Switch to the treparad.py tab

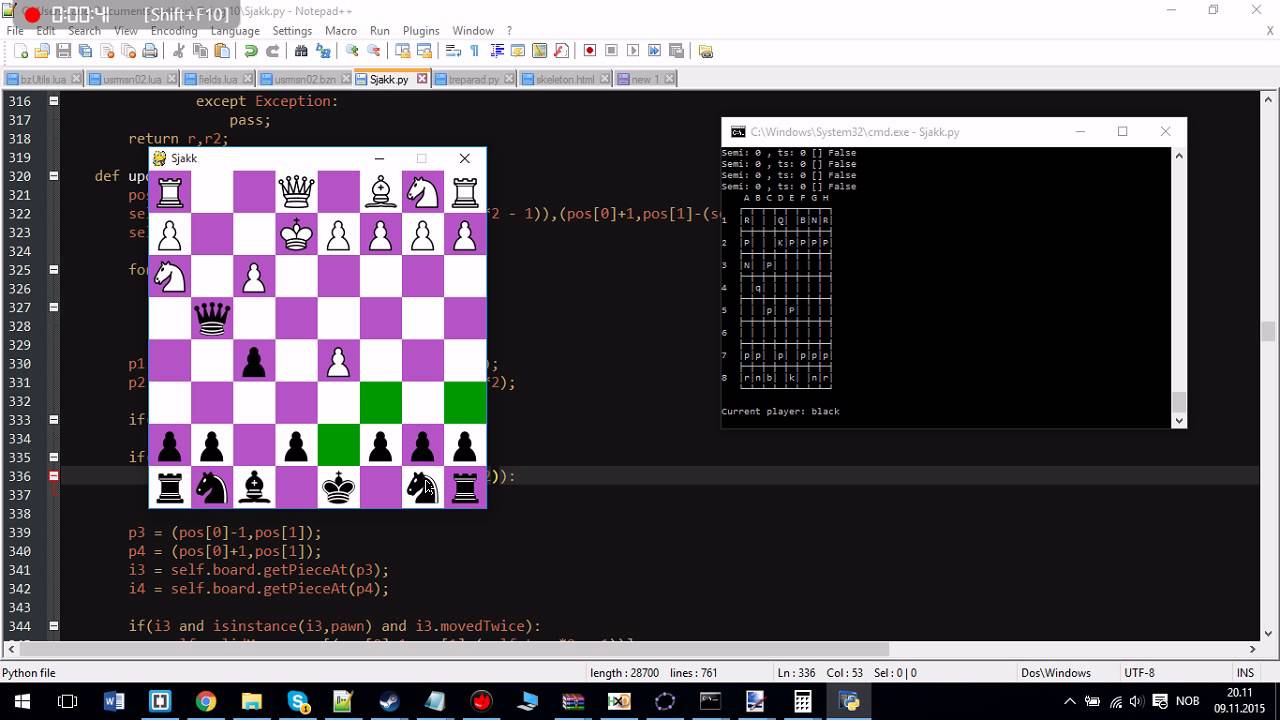coord(474,79)
